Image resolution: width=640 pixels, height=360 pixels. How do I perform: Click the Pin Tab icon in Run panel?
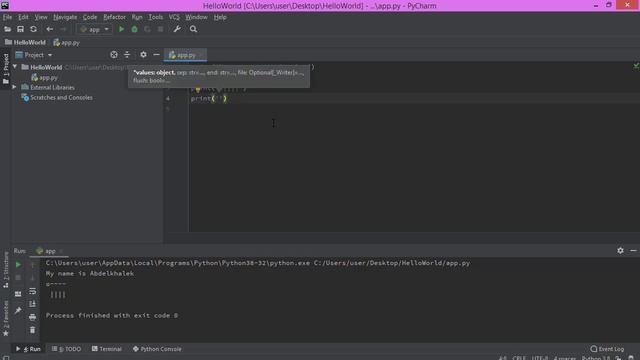pyautogui.click(x=18, y=311)
